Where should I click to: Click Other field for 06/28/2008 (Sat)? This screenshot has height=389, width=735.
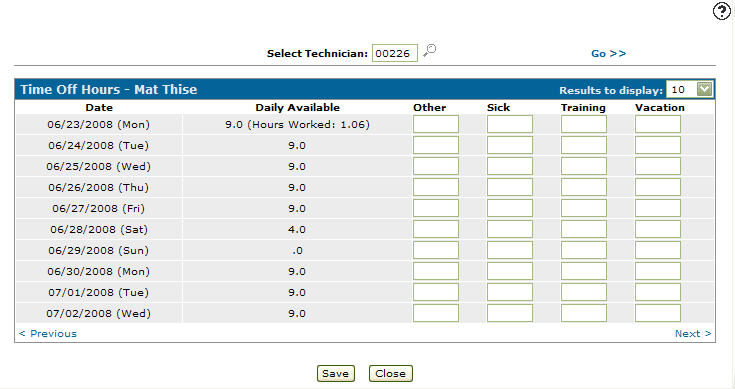(436, 230)
